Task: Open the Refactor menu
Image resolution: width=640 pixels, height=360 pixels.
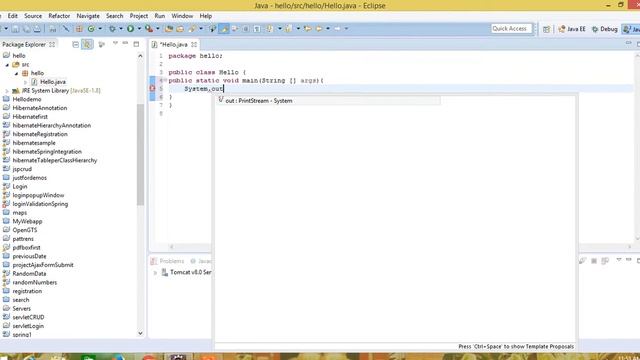Action: click(59, 16)
